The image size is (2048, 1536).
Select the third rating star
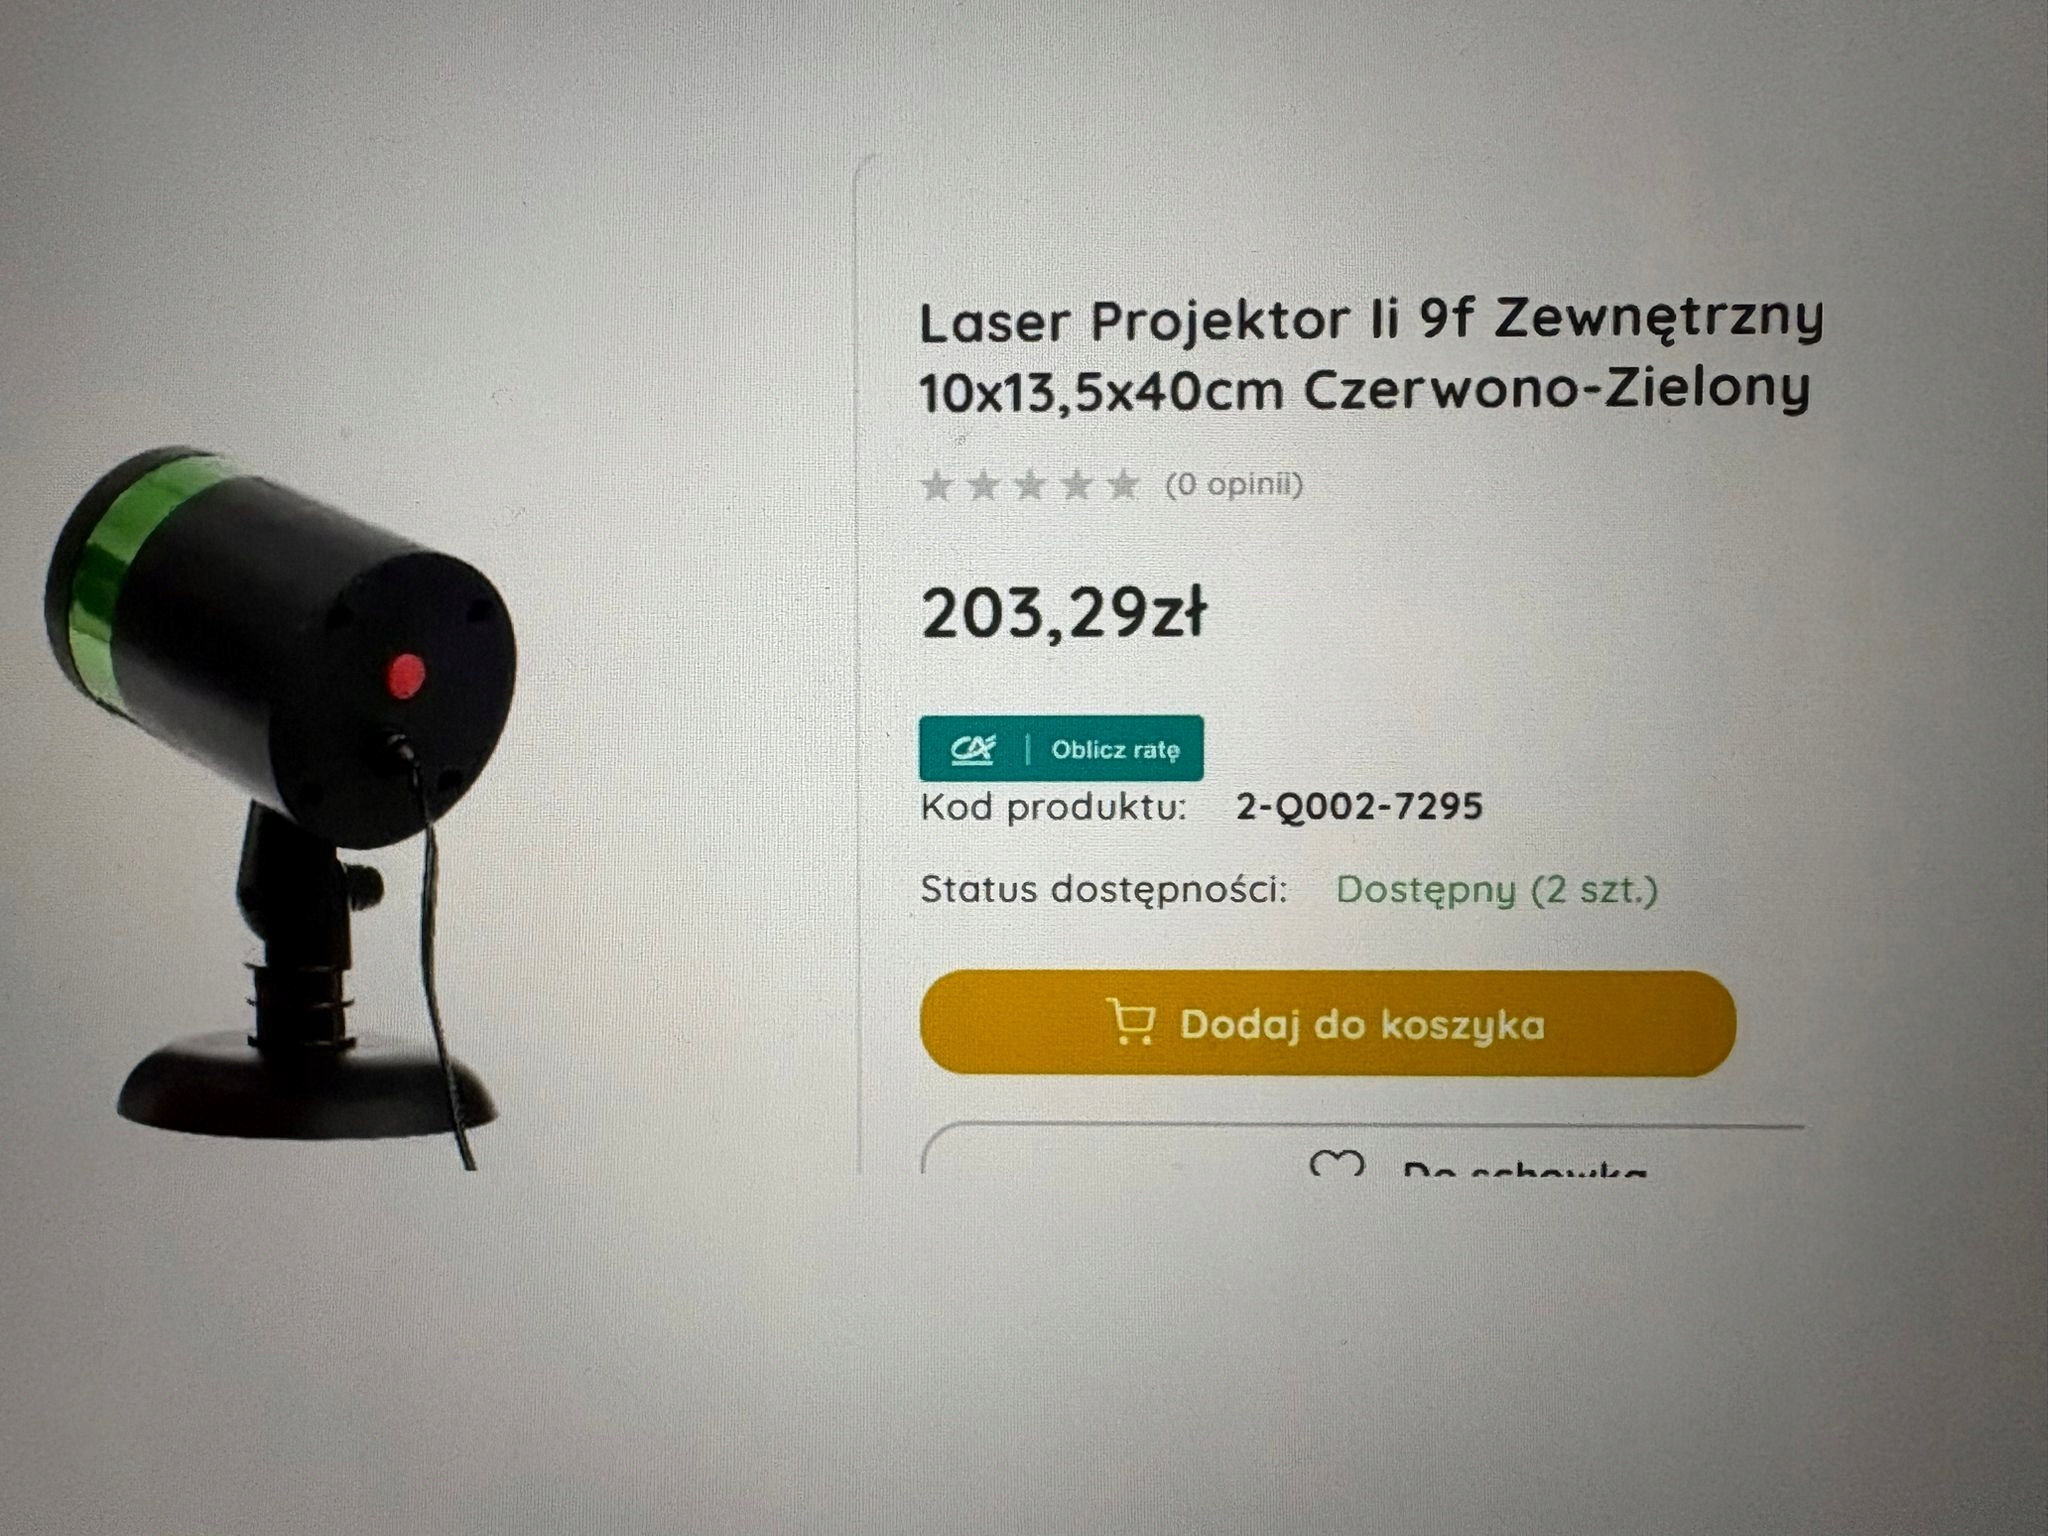(1030, 486)
